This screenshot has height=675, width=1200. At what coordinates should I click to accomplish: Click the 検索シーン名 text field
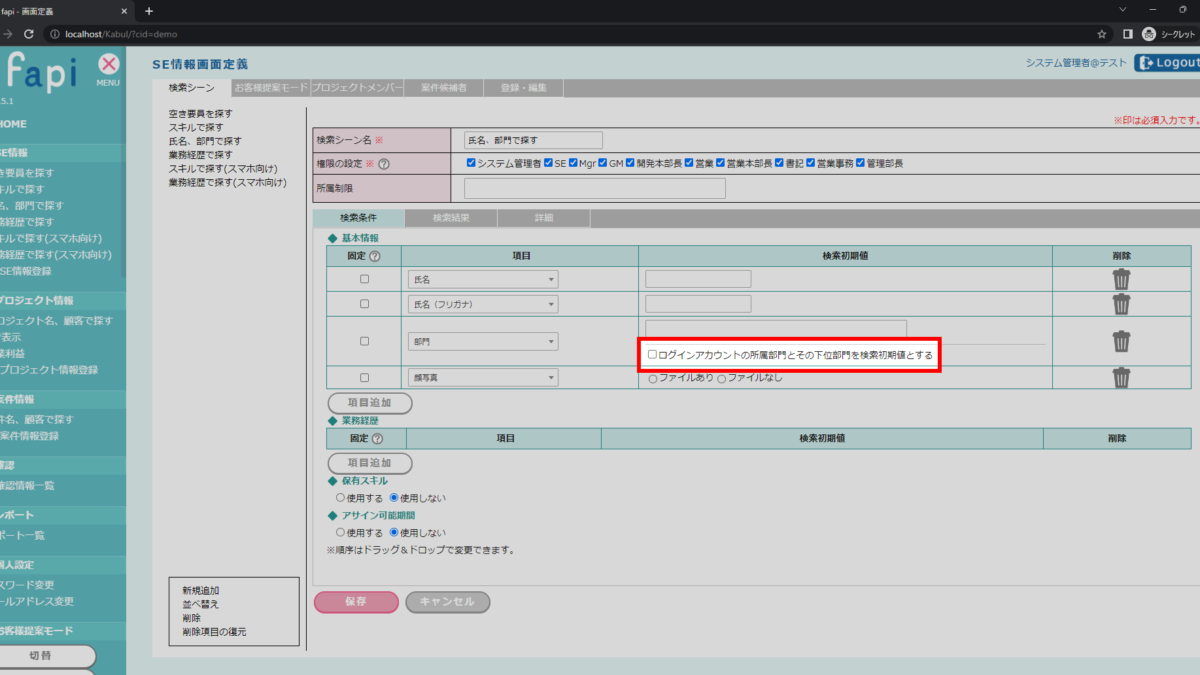[x=533, y=140]
